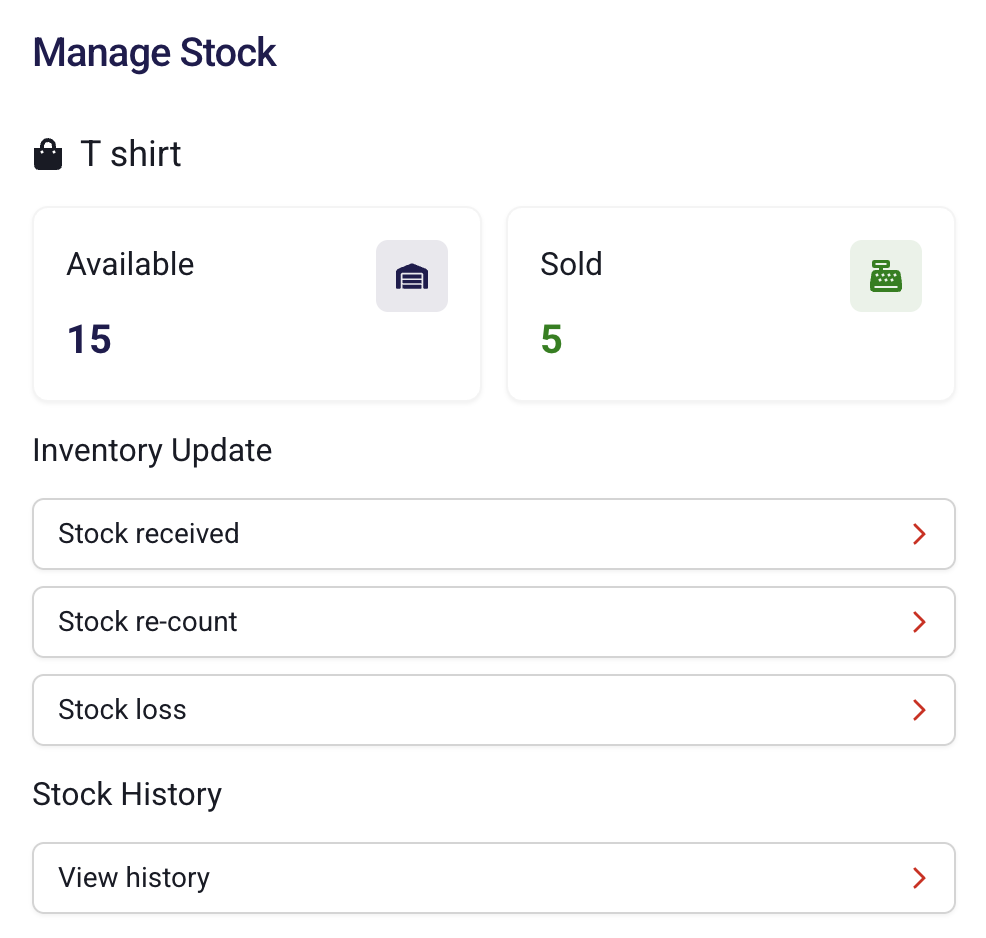Click the Stock History section heading
This screenshot has width=986, height=938.
127,794
